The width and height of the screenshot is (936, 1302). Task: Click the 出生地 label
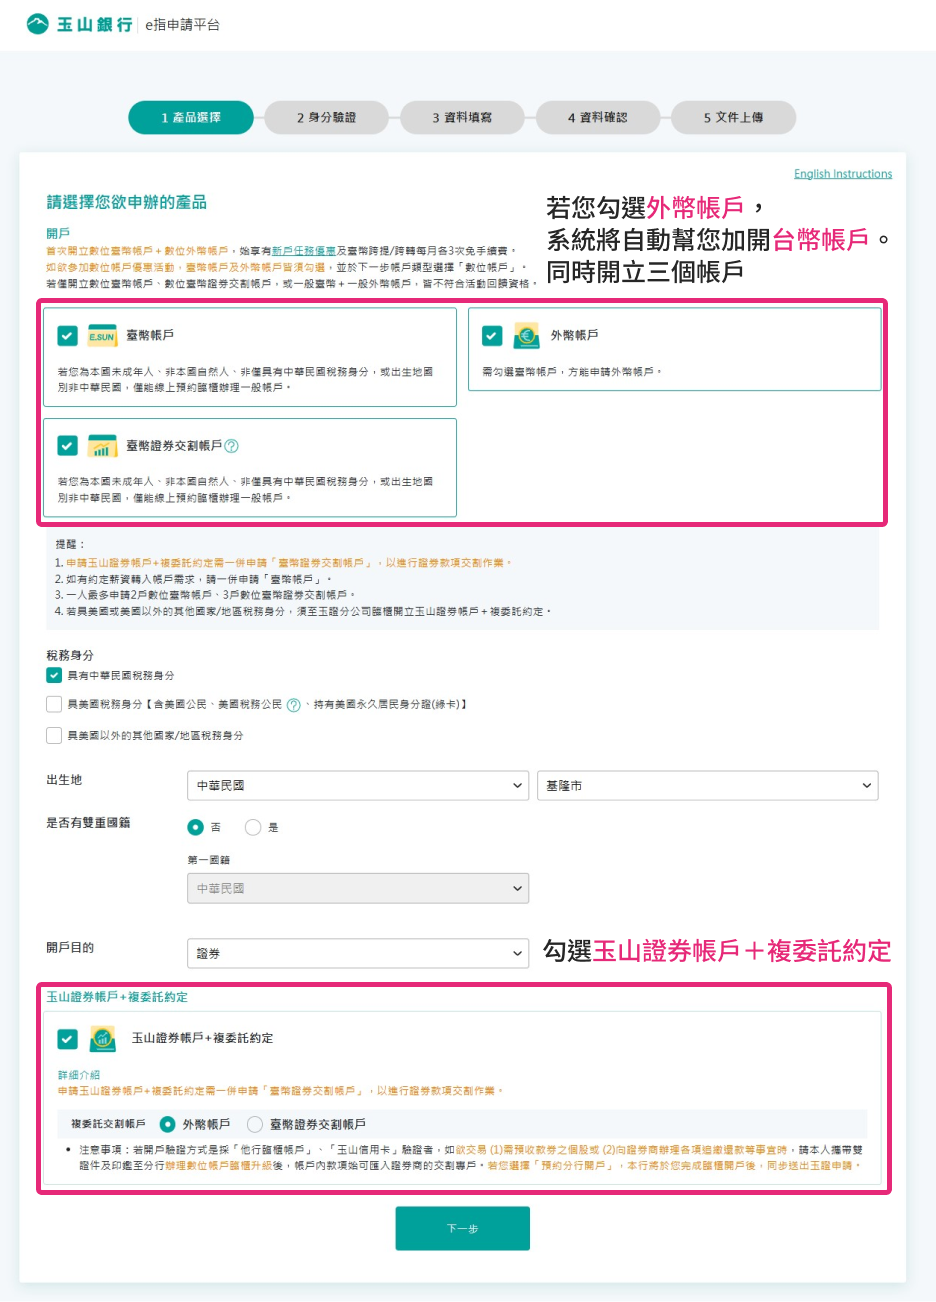(64, 780)
